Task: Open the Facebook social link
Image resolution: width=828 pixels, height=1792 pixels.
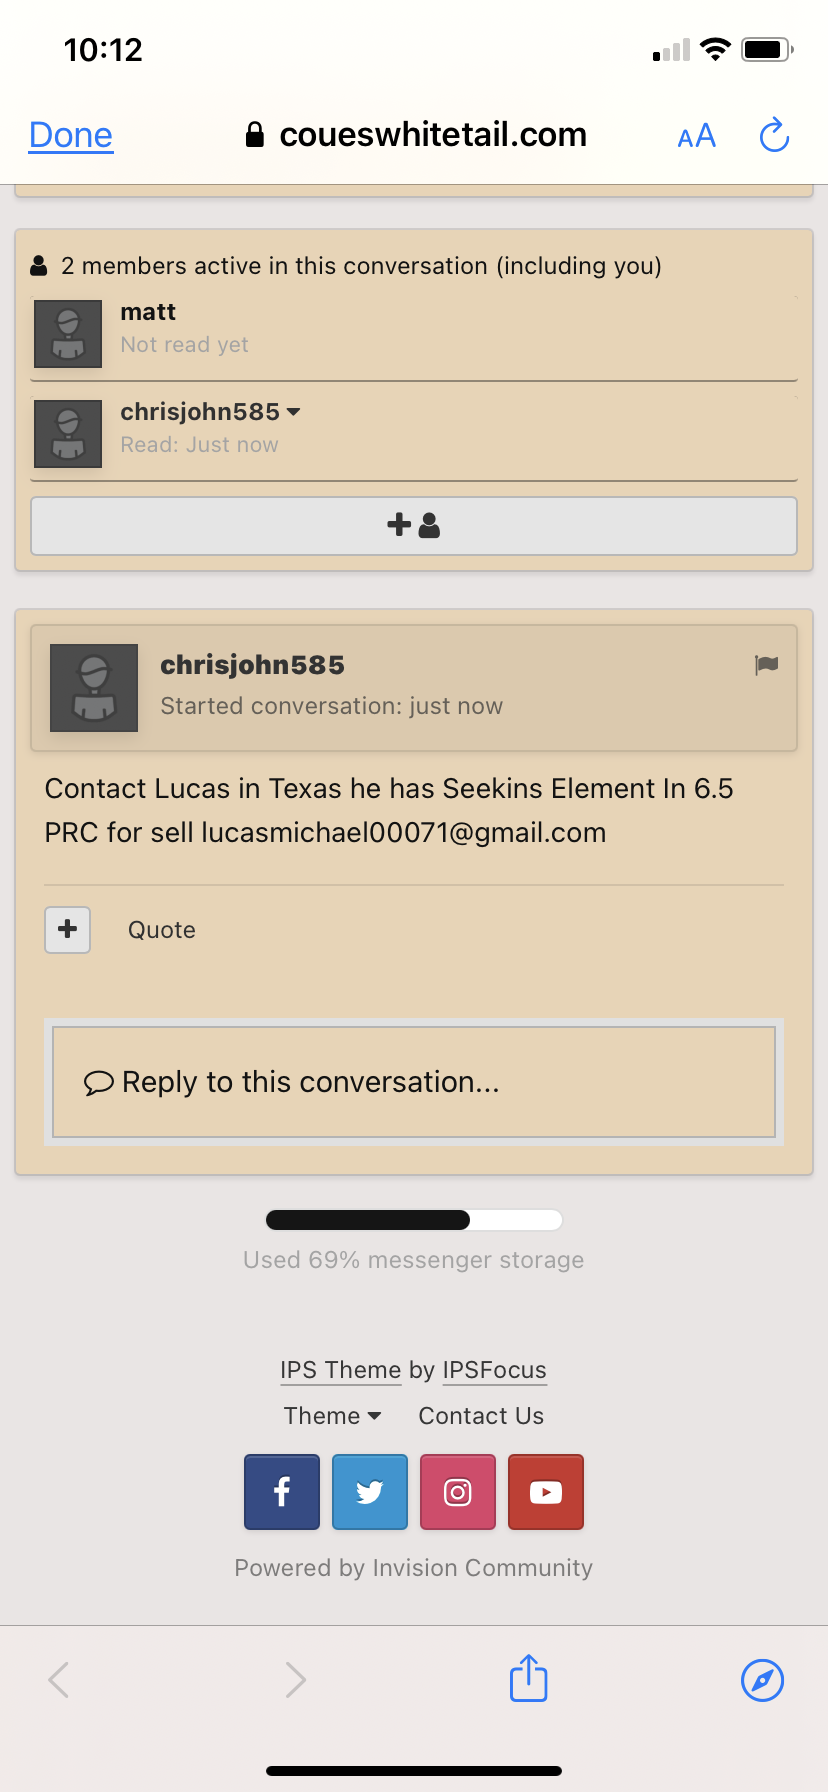Action: click(x=282, y=1492)
